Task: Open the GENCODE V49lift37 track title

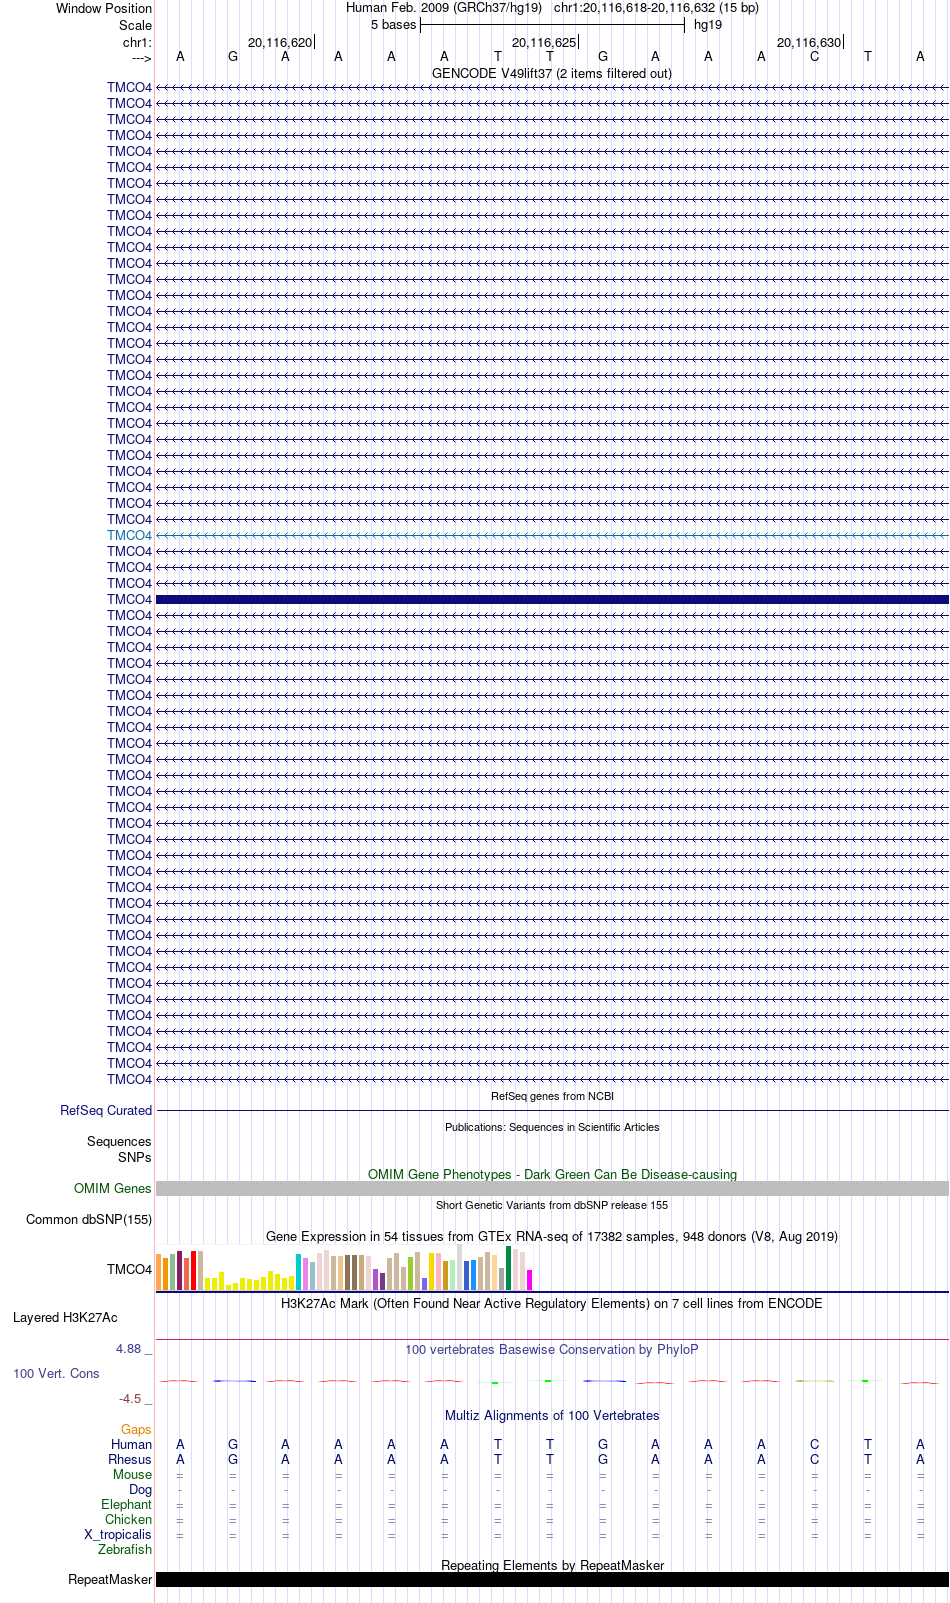Action: coord(552,73)
